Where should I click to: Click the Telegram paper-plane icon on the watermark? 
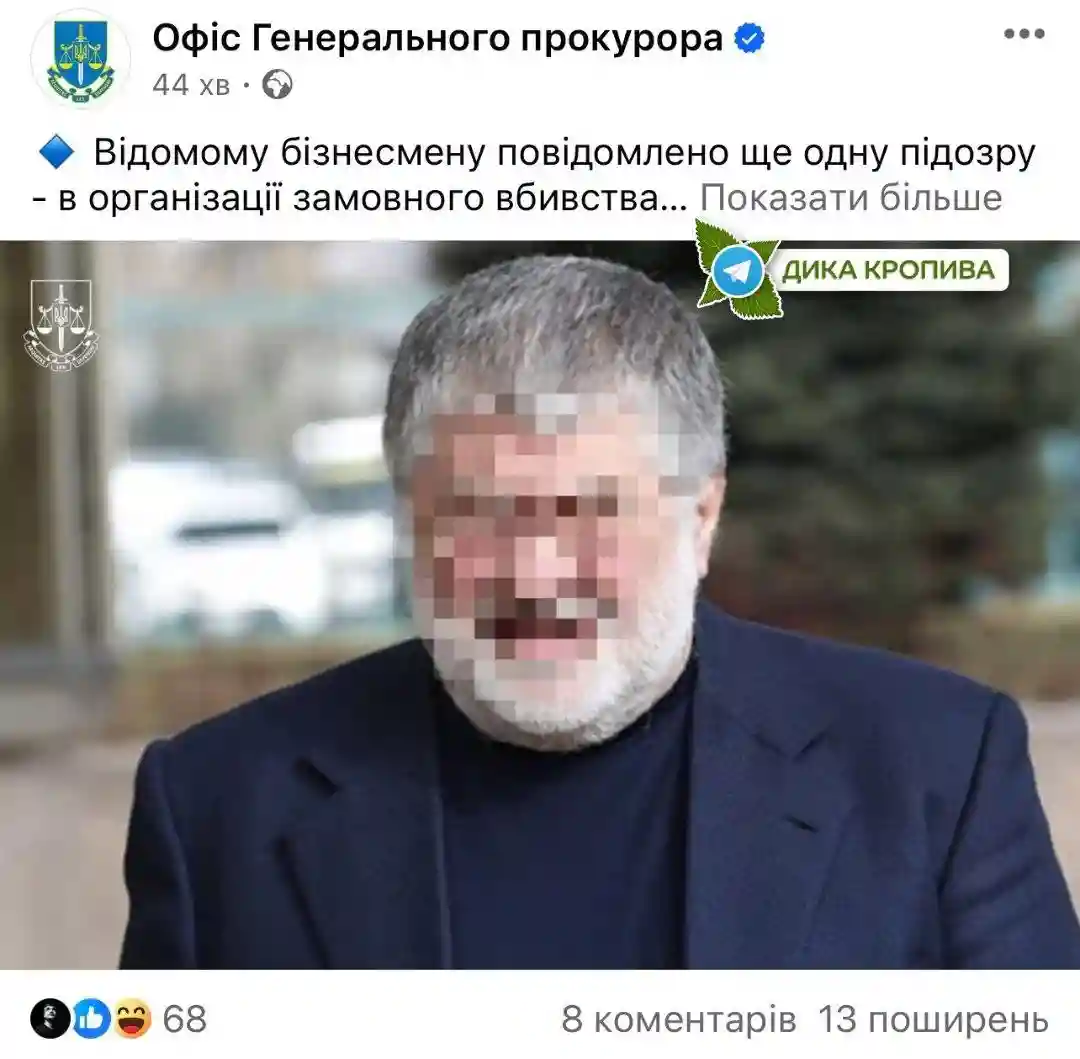click(736, 272)
